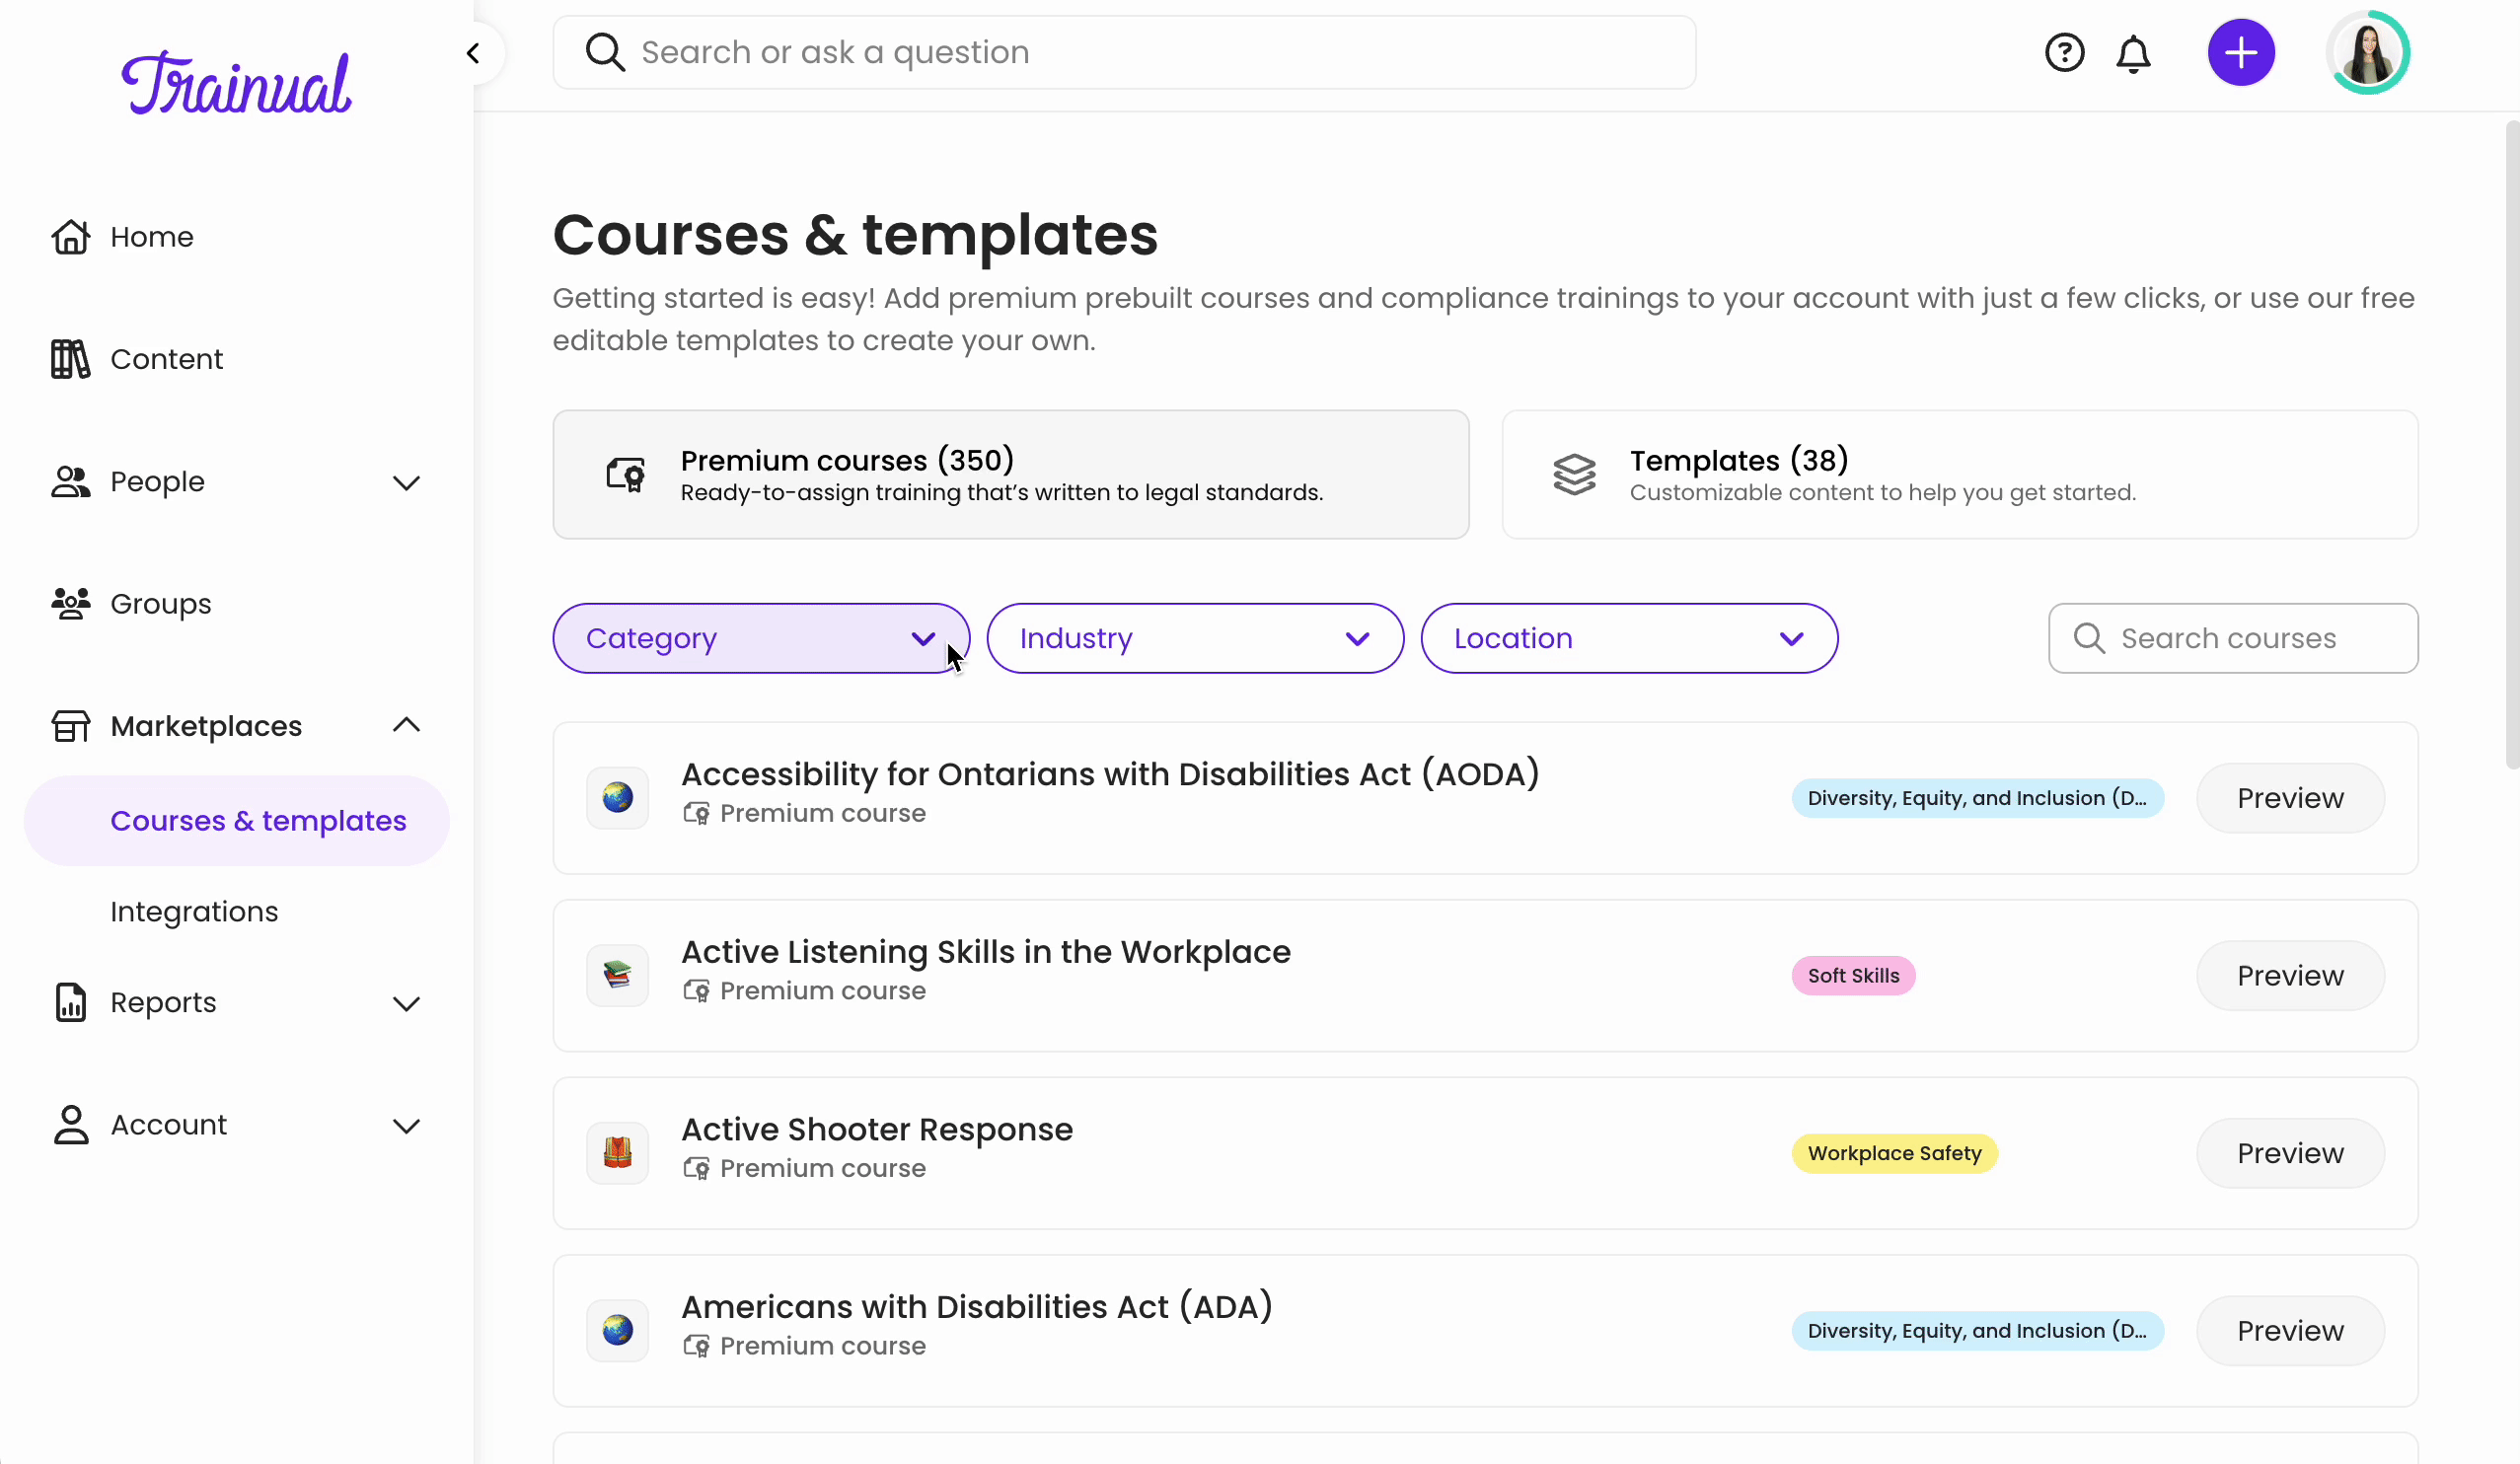This screenshot has width=2520, height=1464.
Task: Focus the Search or ask a question field
Action: pyautogui.click(x=1124, y=53)
